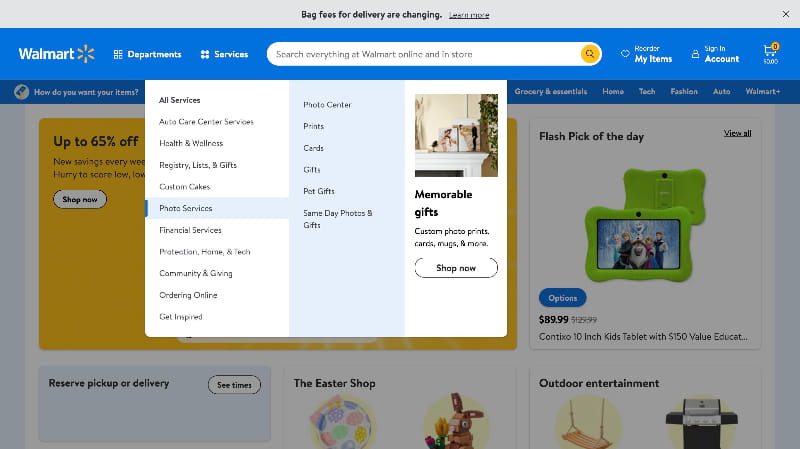Screen dimensions: 800x449
Task: Click the $89.99 price text
Action: [554, 319]
